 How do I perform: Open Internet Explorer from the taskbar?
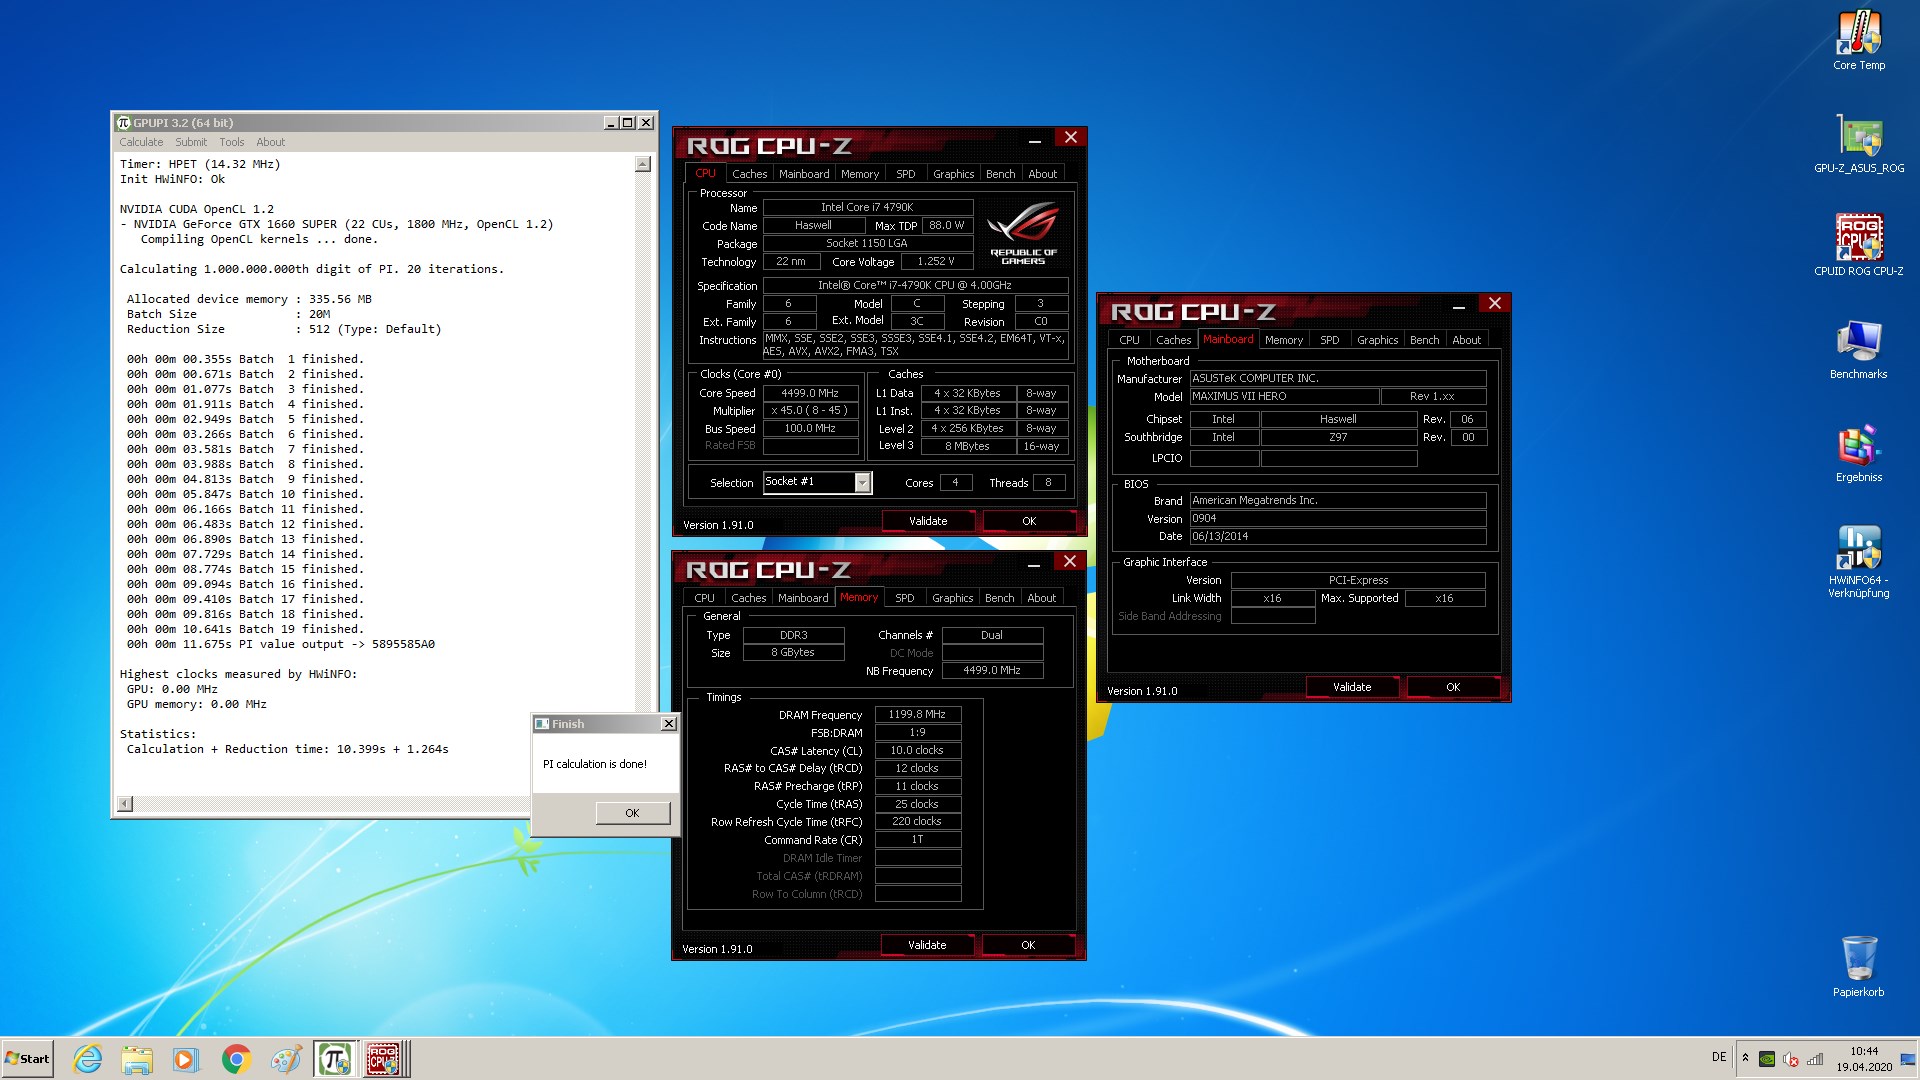pos(88,1059)
